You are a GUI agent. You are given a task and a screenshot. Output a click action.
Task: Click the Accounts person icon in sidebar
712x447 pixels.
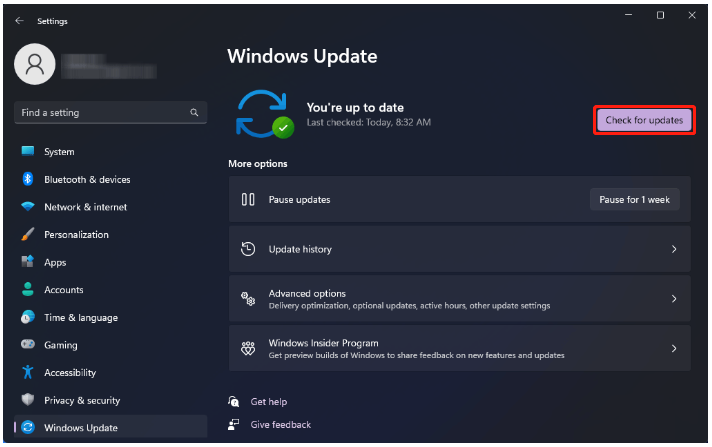tap(28, 289)
